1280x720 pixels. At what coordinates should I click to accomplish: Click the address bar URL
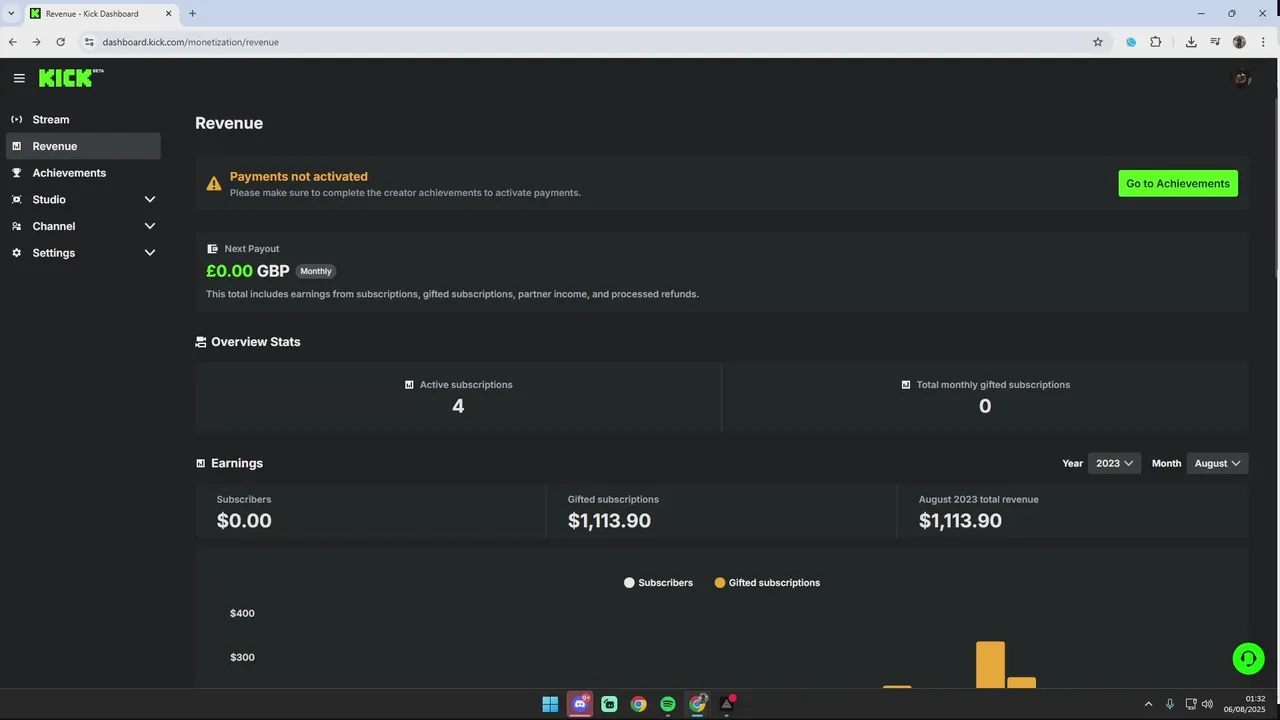(191, 42)
